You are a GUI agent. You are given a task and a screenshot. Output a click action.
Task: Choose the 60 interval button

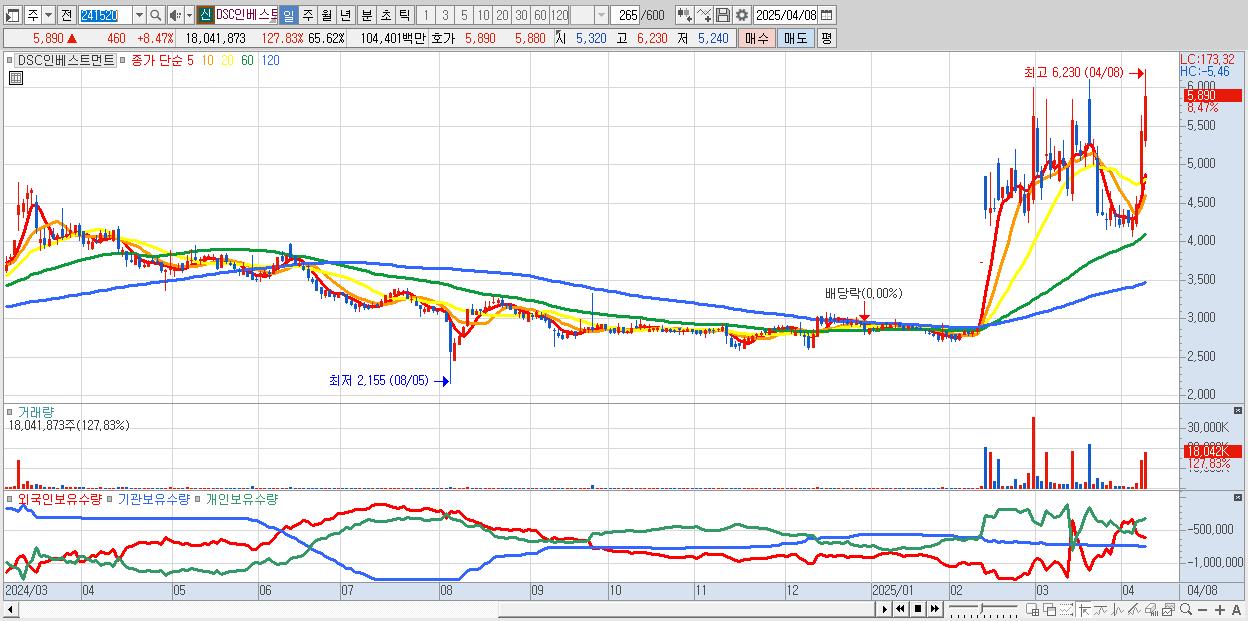pos(540,15)
